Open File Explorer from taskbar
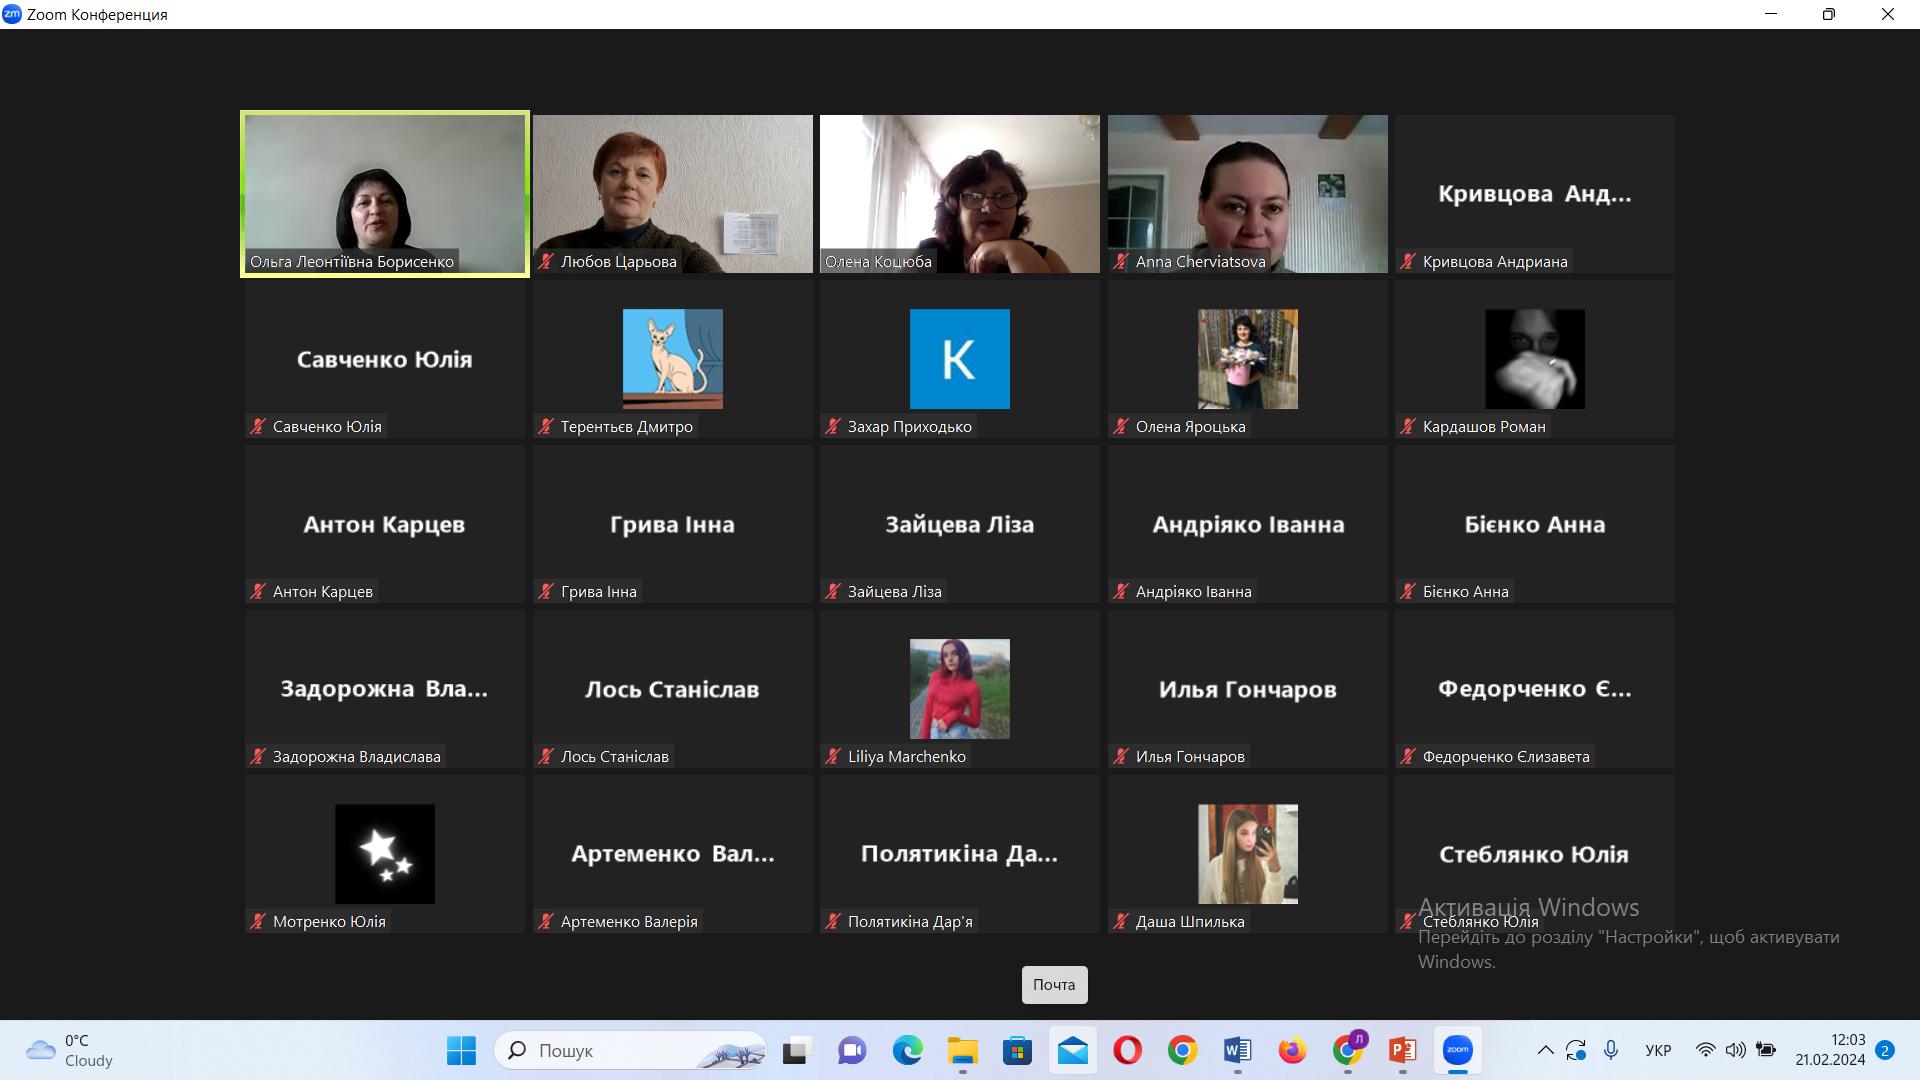 [962, 1050]
